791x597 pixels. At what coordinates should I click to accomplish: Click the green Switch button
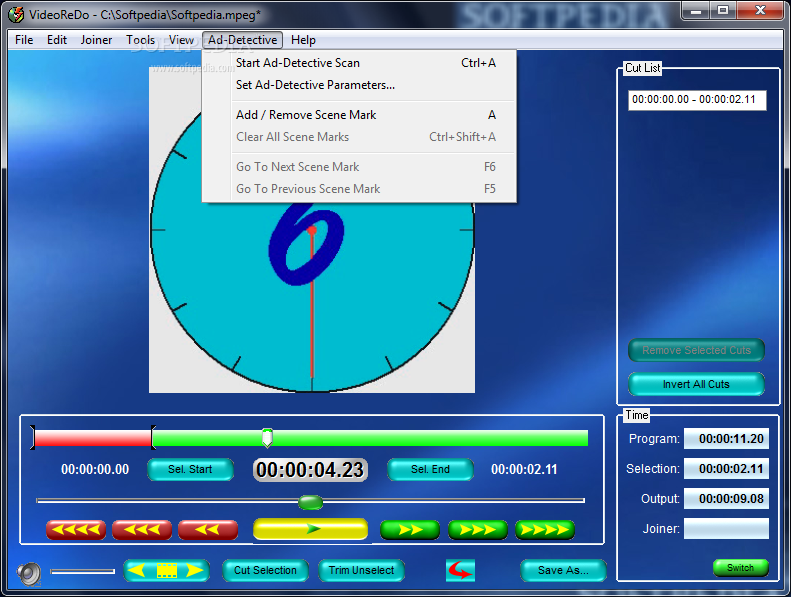point(741,568)
